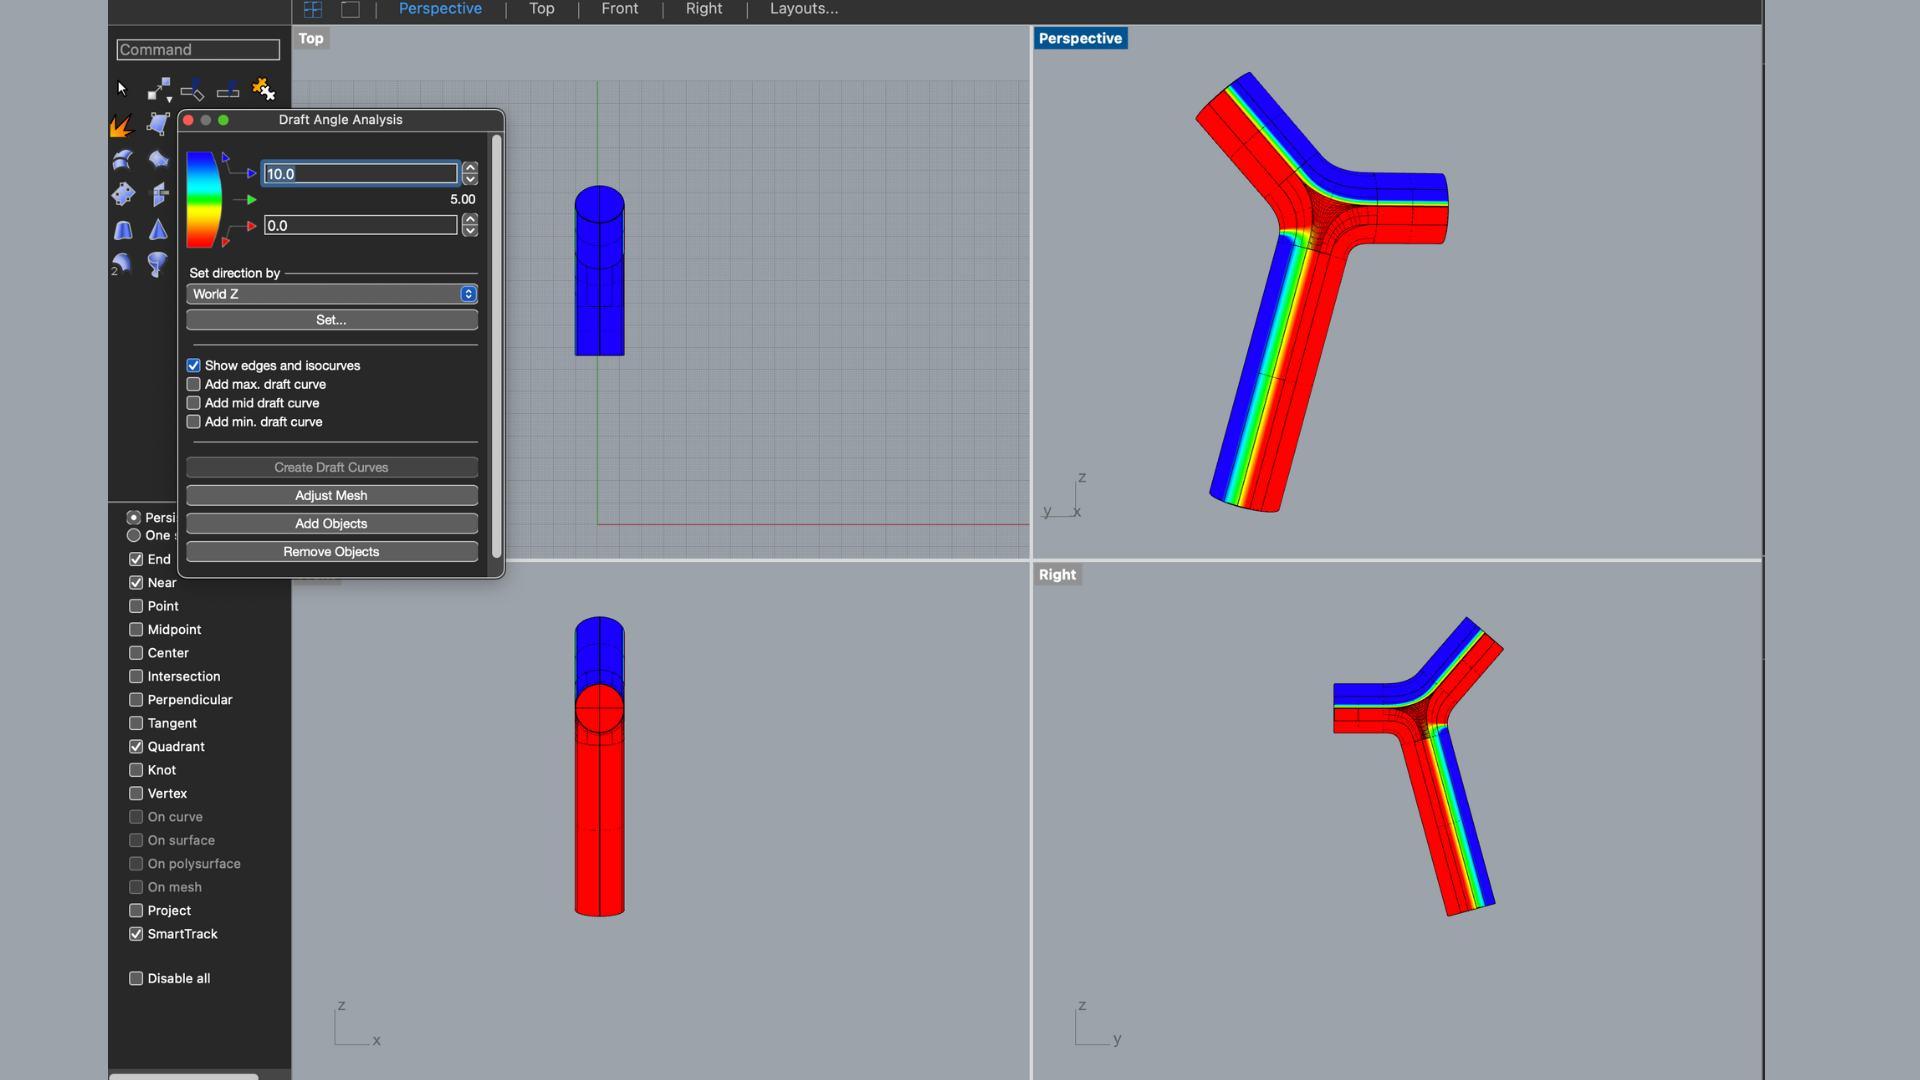Click the Adjust Mesh button
The width and height of the screenshot is (1920, 1080).
click(x=331, y=496)
